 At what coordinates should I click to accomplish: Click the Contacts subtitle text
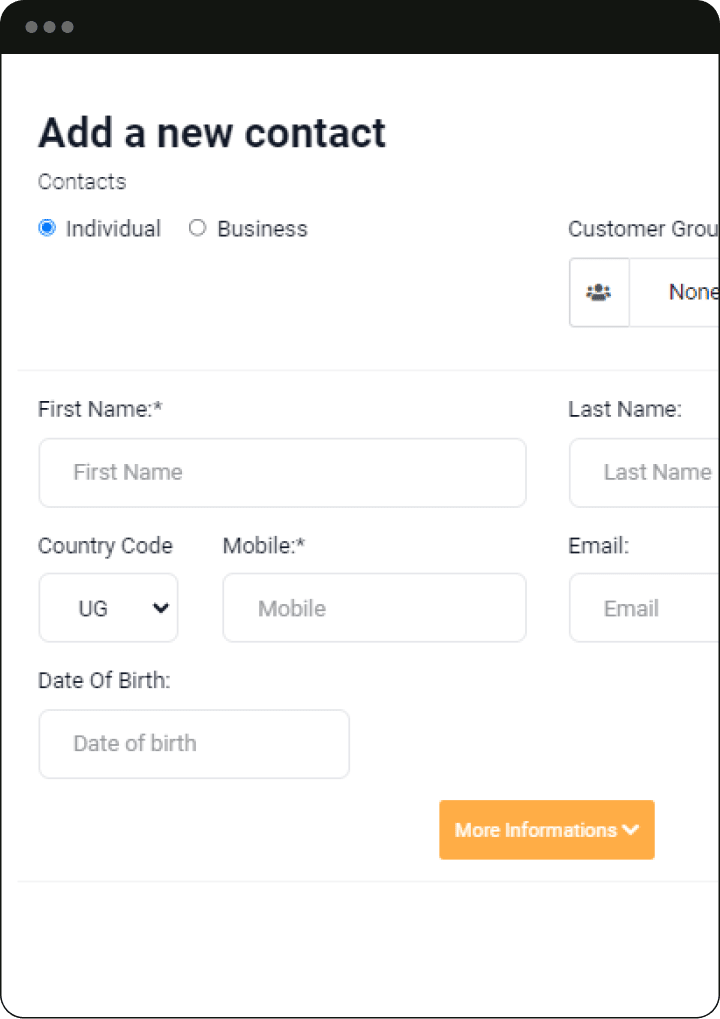(82, 182)
